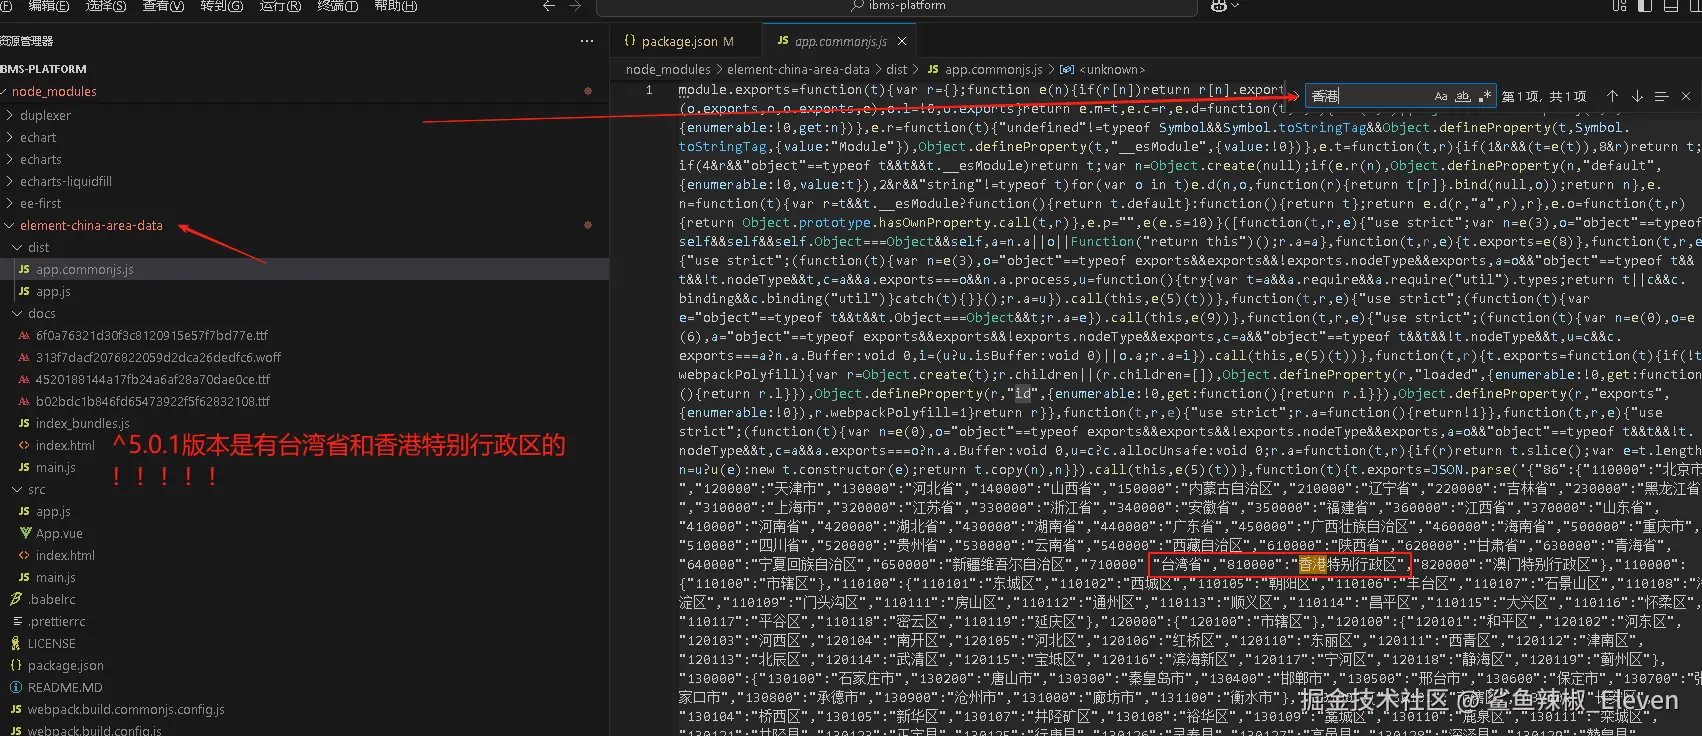Expand the duplexer folder
The width and height of the screenshot is (1702, 736).
click(304, 115)
